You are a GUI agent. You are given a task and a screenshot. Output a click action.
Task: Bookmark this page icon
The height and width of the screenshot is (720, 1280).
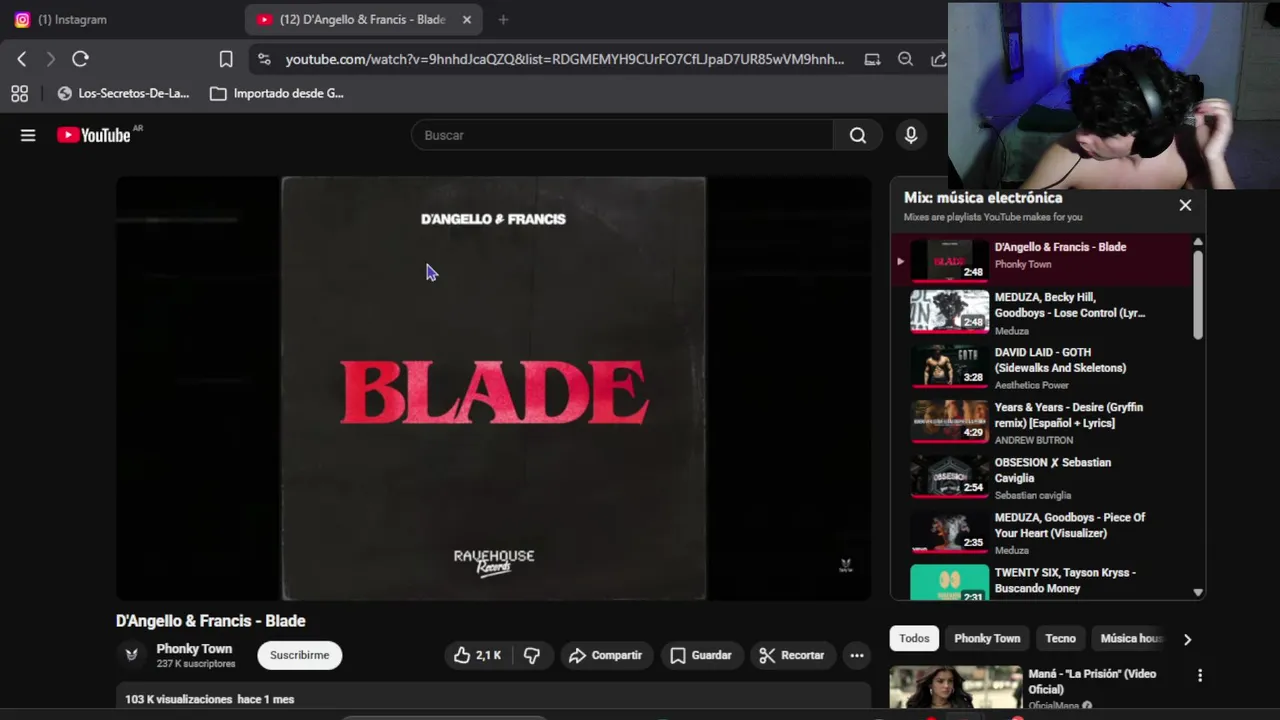coord(226,59)
